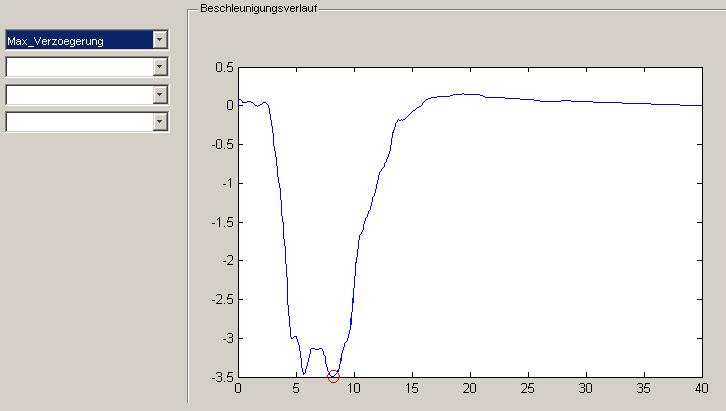Click the -2 tick label on the y-axis
The image size is (726, 411).
click(227, 261)
